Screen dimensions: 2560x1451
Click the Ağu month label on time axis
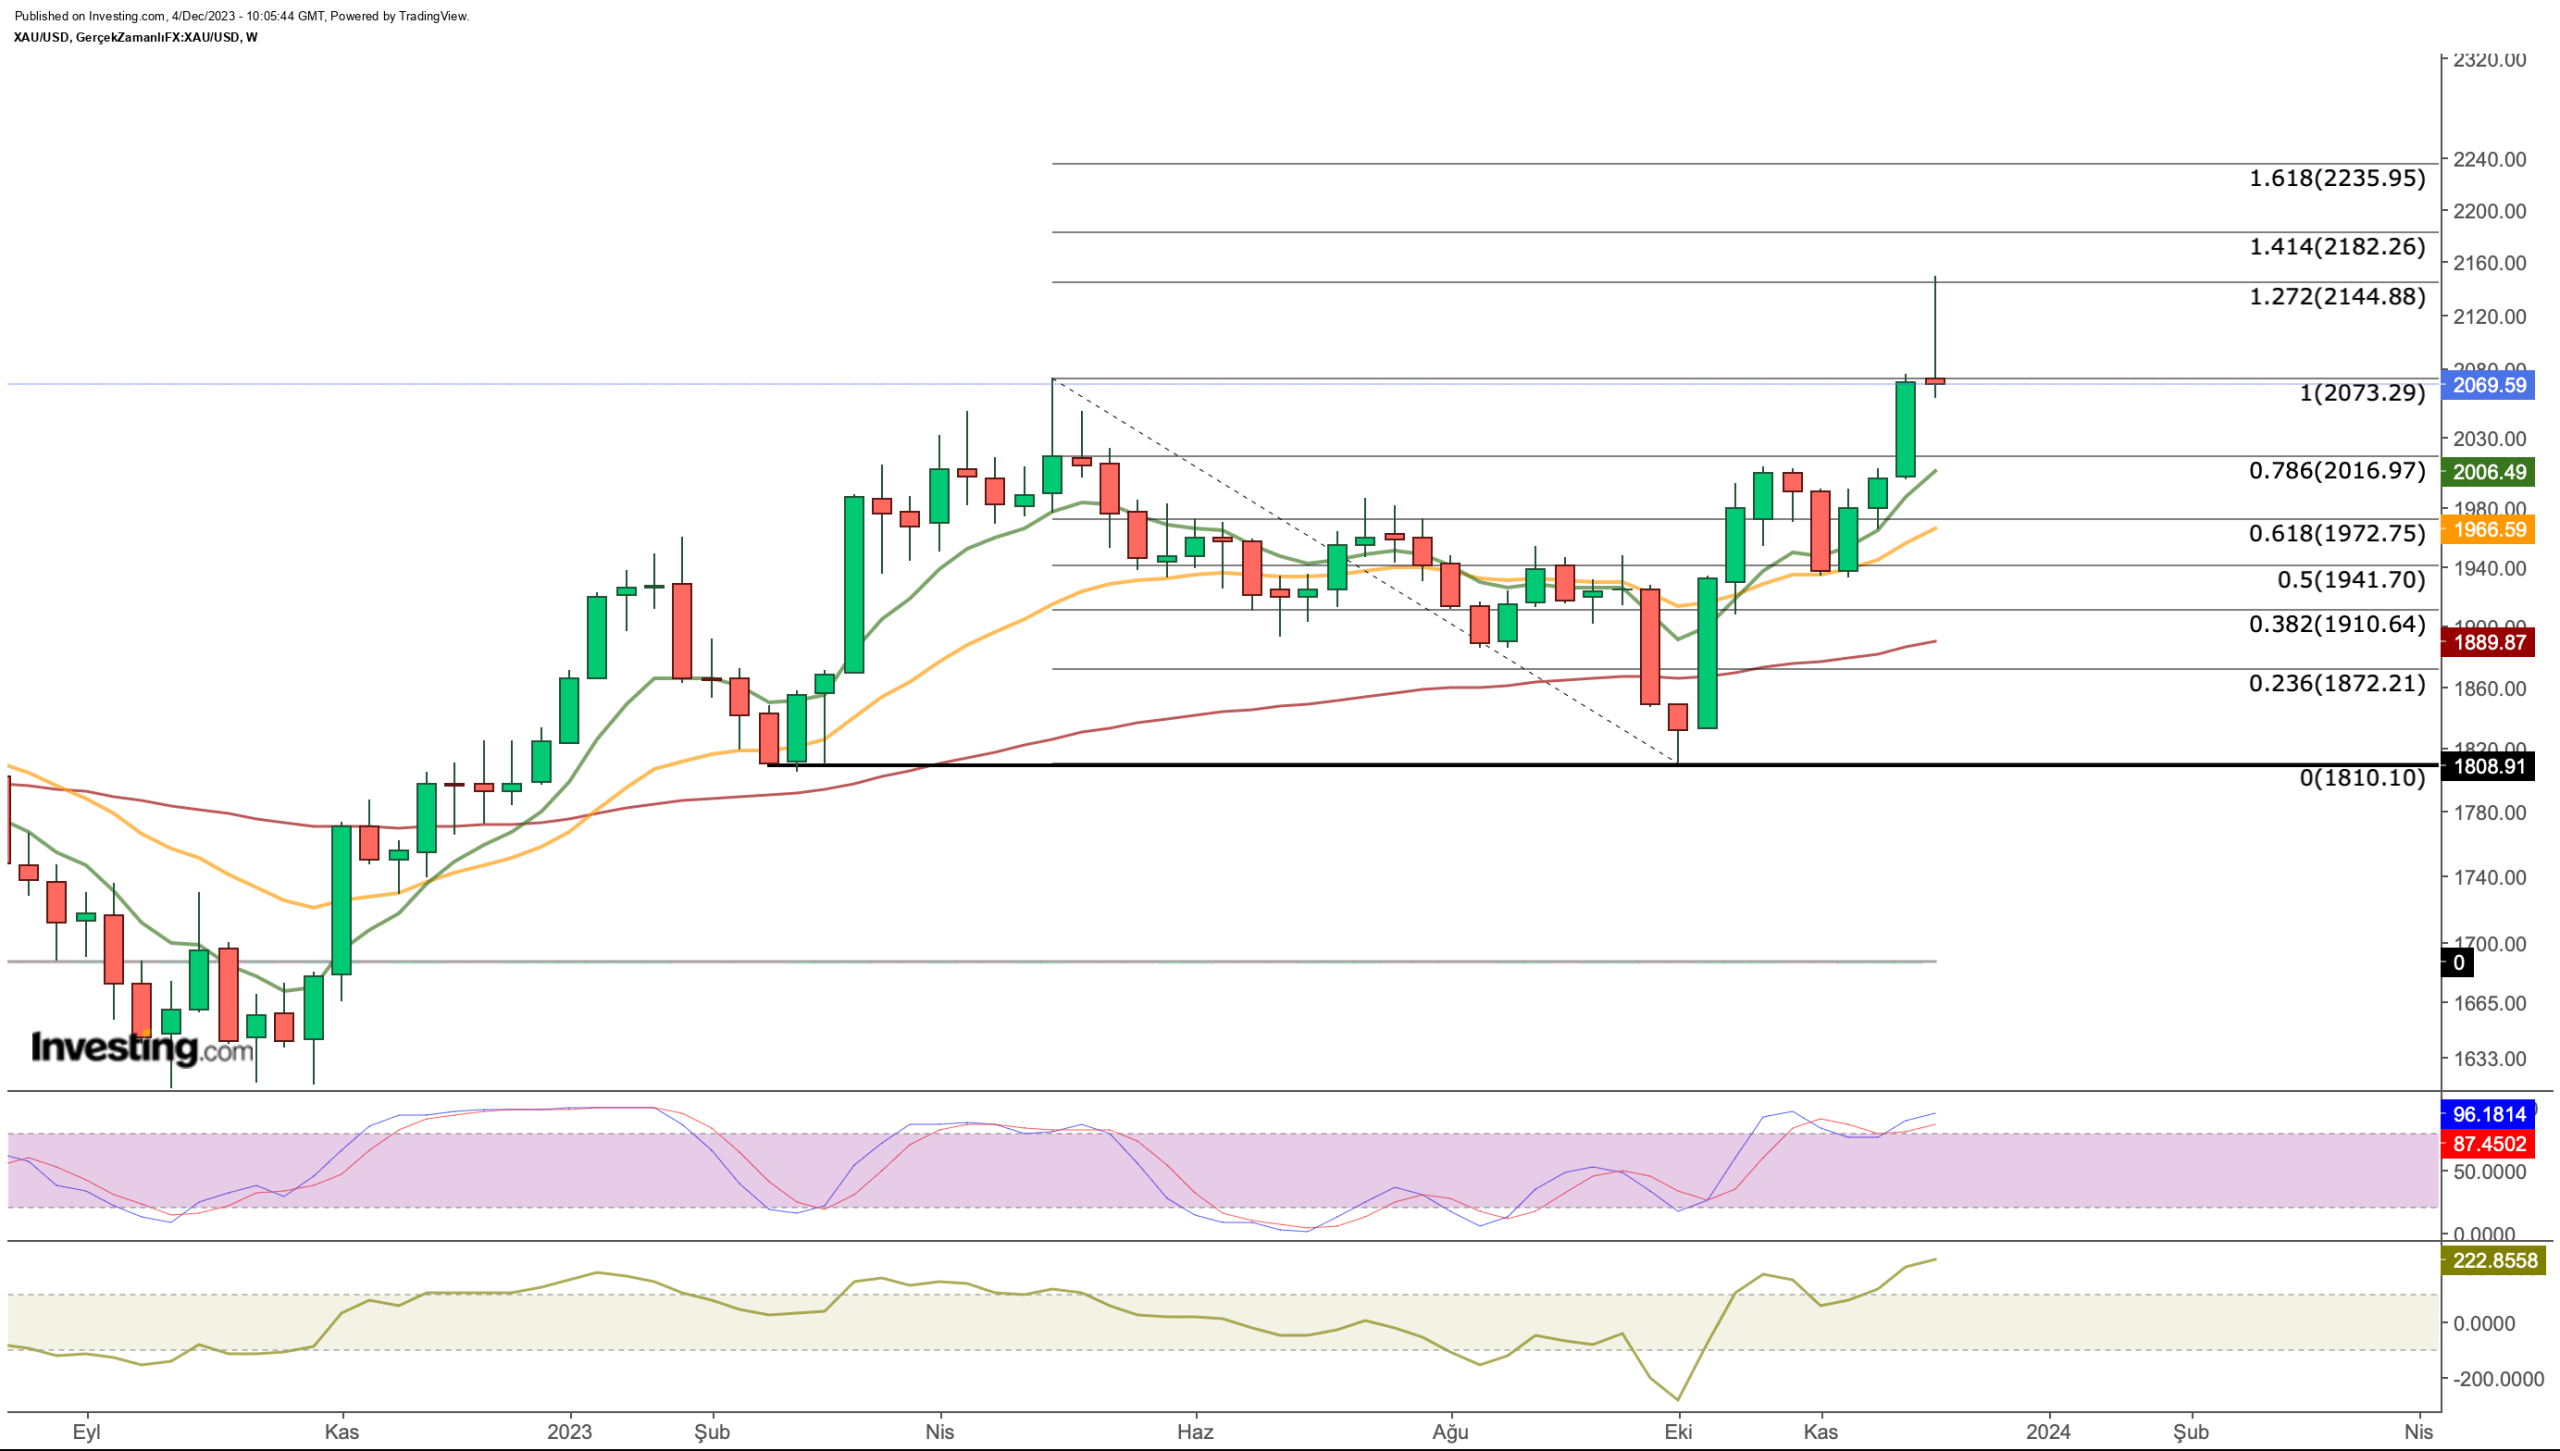(x=1450, y=1432)
